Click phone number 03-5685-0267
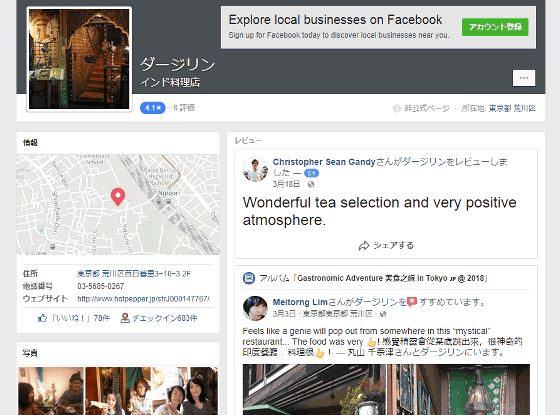Image resolution: width=560 pixels, height=415 pixels. pyautogui.click(x=101, y=286)
